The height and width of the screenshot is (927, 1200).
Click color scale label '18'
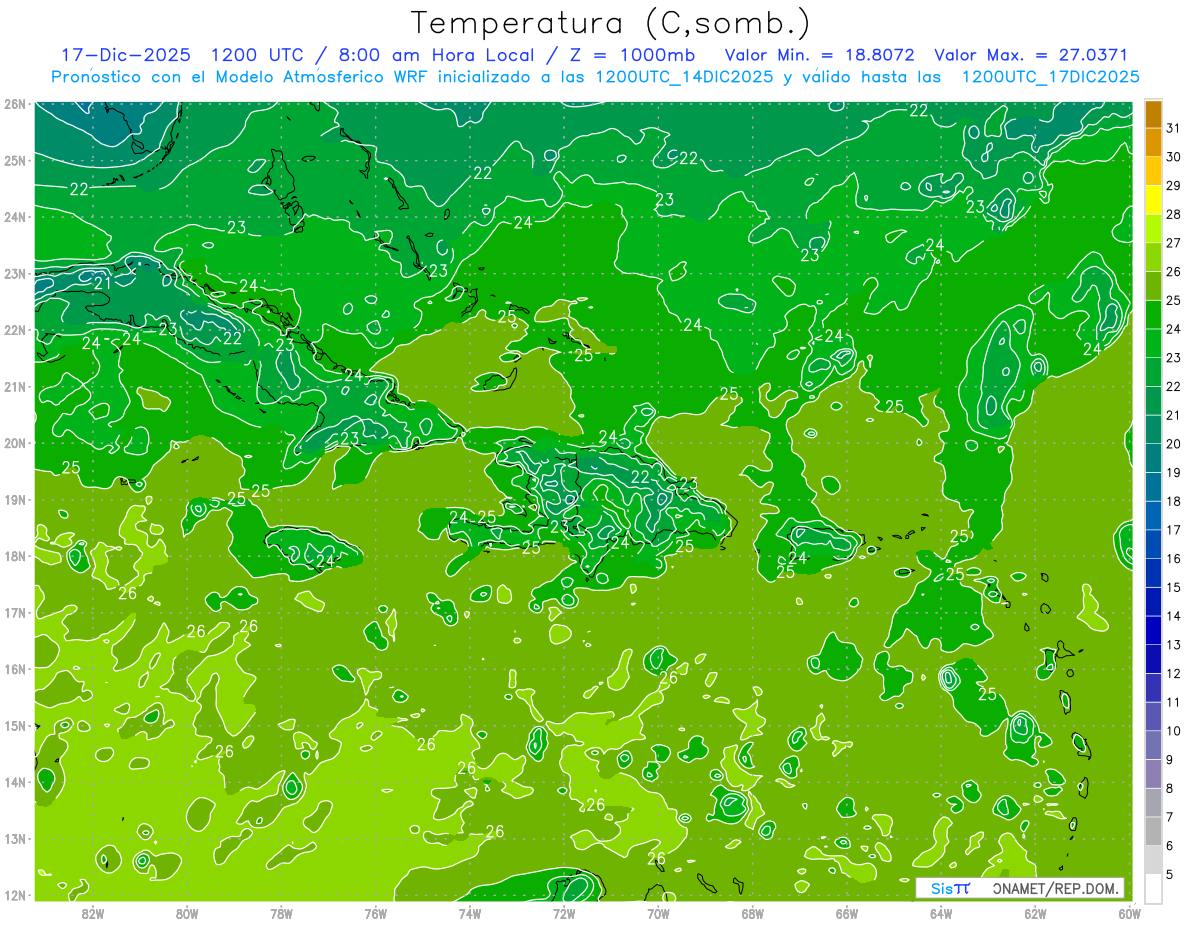pos(1174,501)
